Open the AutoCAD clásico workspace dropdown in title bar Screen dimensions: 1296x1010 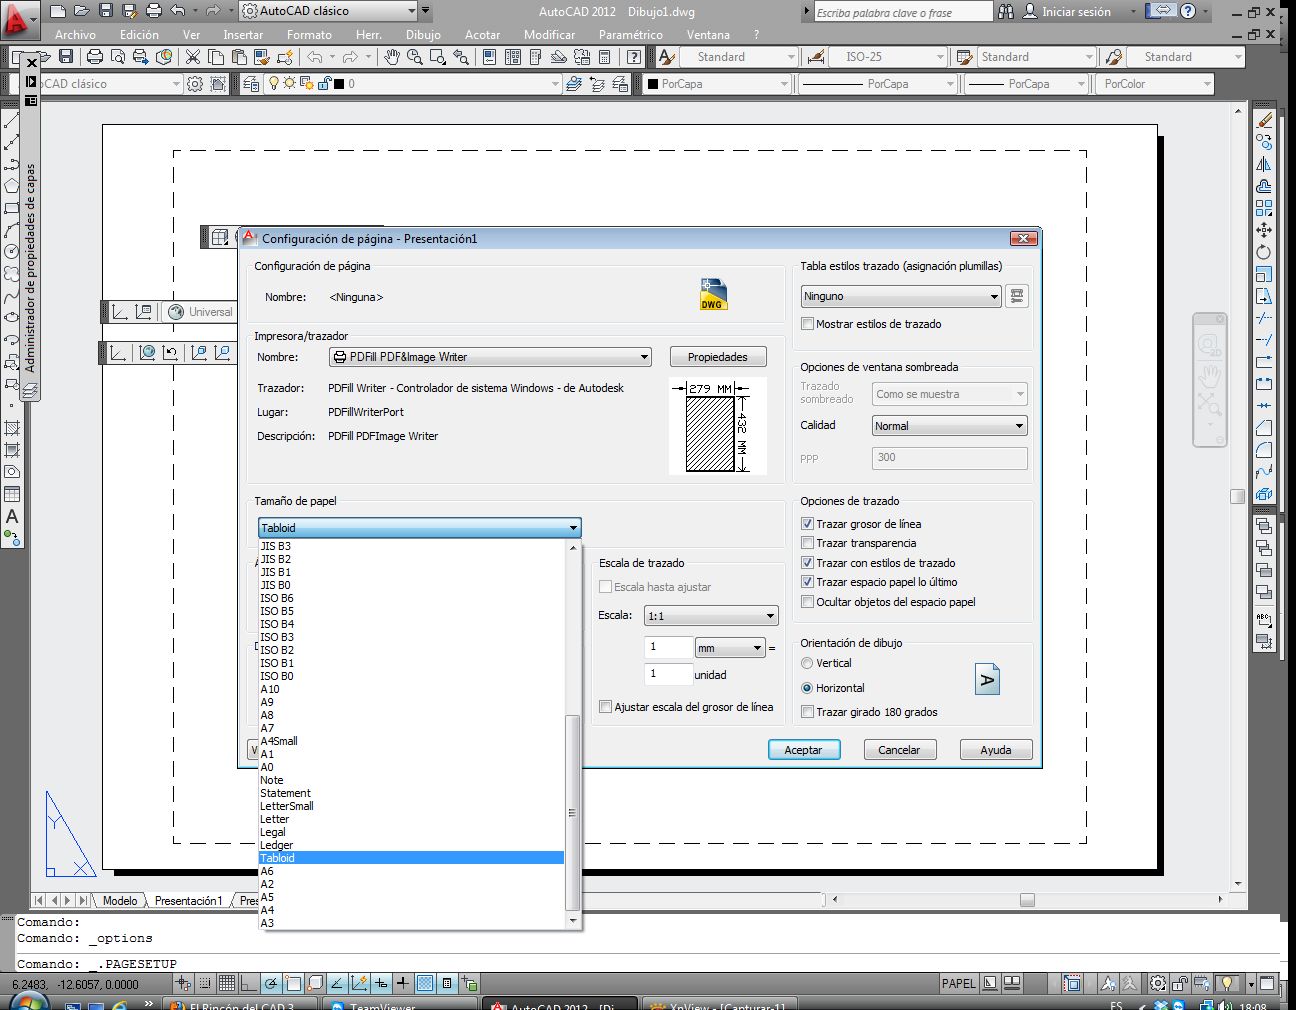point(328,12)
